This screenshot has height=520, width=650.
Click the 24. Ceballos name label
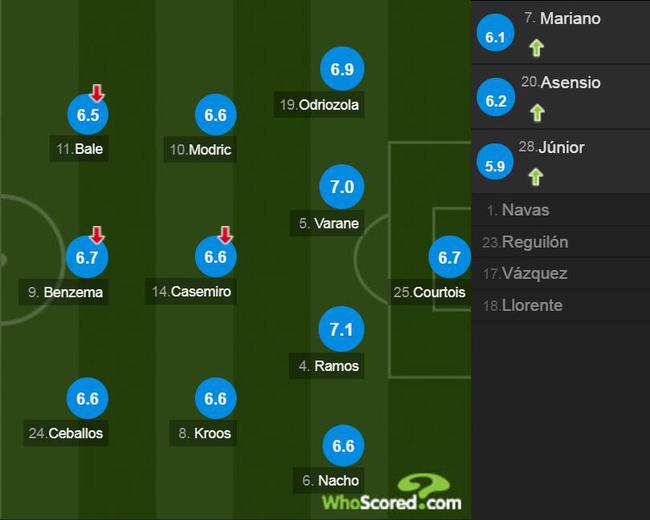66,433
